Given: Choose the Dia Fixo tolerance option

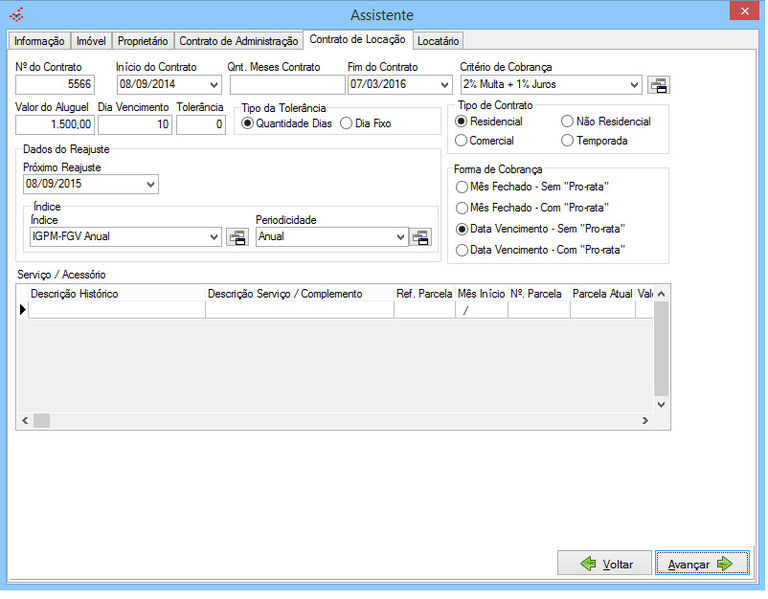Looking at the screenshot, I should click(347, 124).
